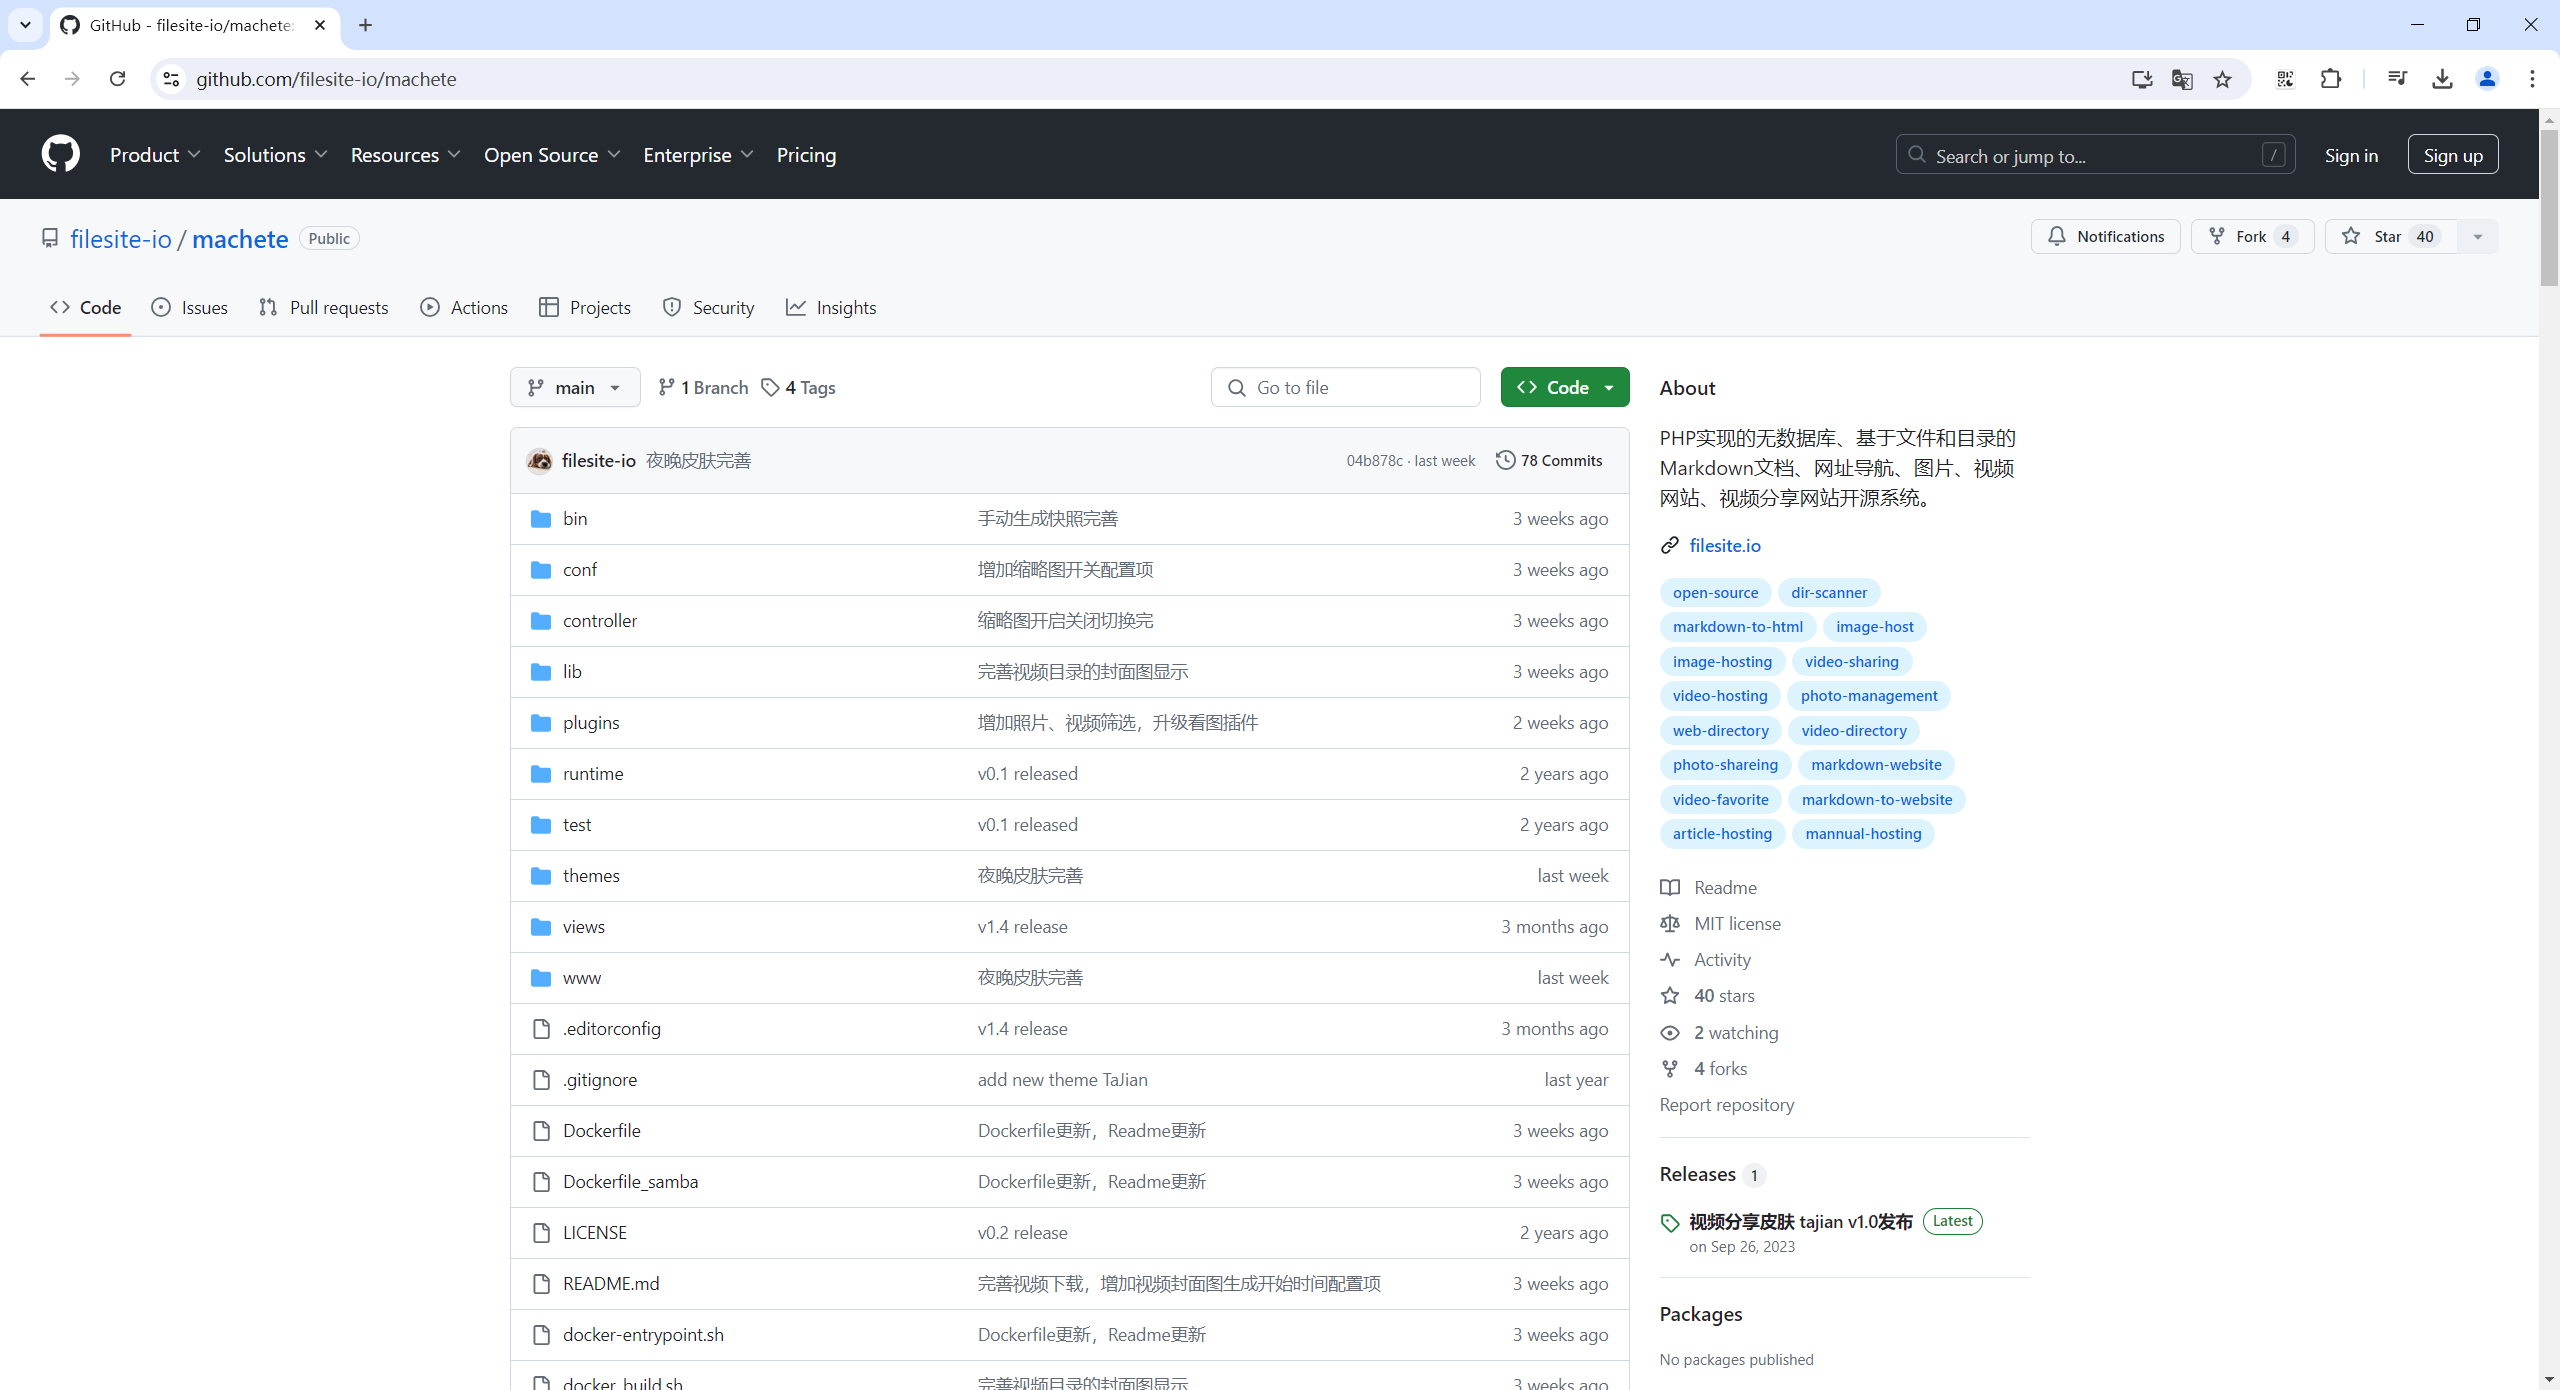The image size is (2560, 1390).
Task: Open the Readme link in About
Action: click(1725, 888)
